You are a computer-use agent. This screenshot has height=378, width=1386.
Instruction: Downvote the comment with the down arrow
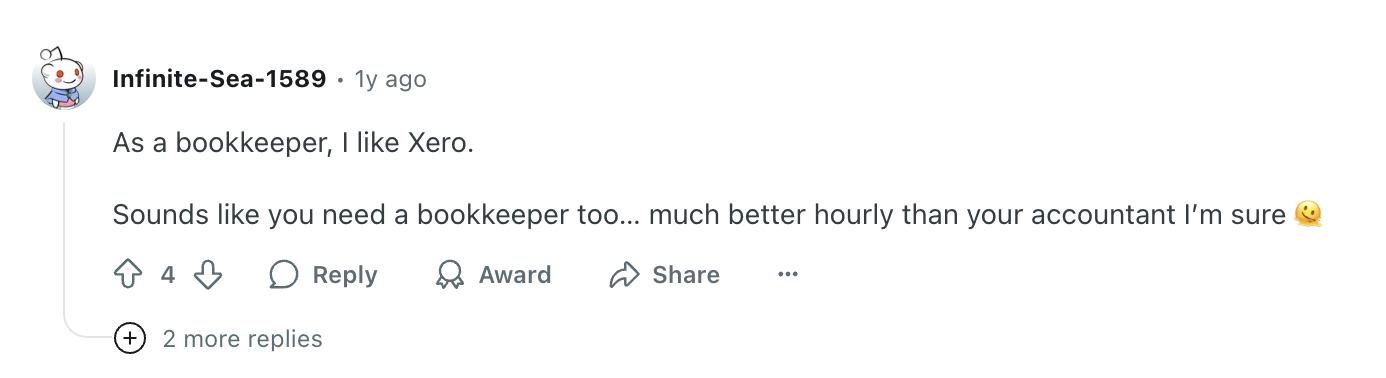(x=207, y=275)
